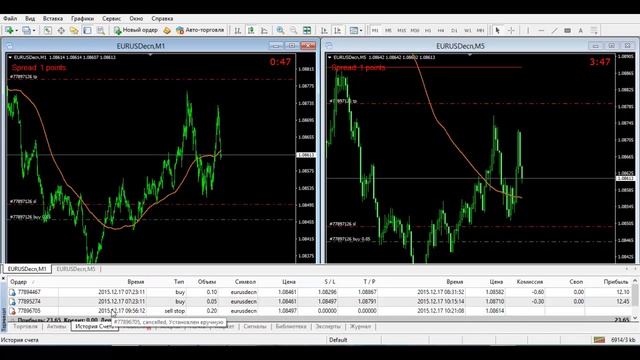This screenshot has height=360, width=640.
Task: Switch to the EURUSDecn,M5 chart tab
Action: click(x=76, y=269)
